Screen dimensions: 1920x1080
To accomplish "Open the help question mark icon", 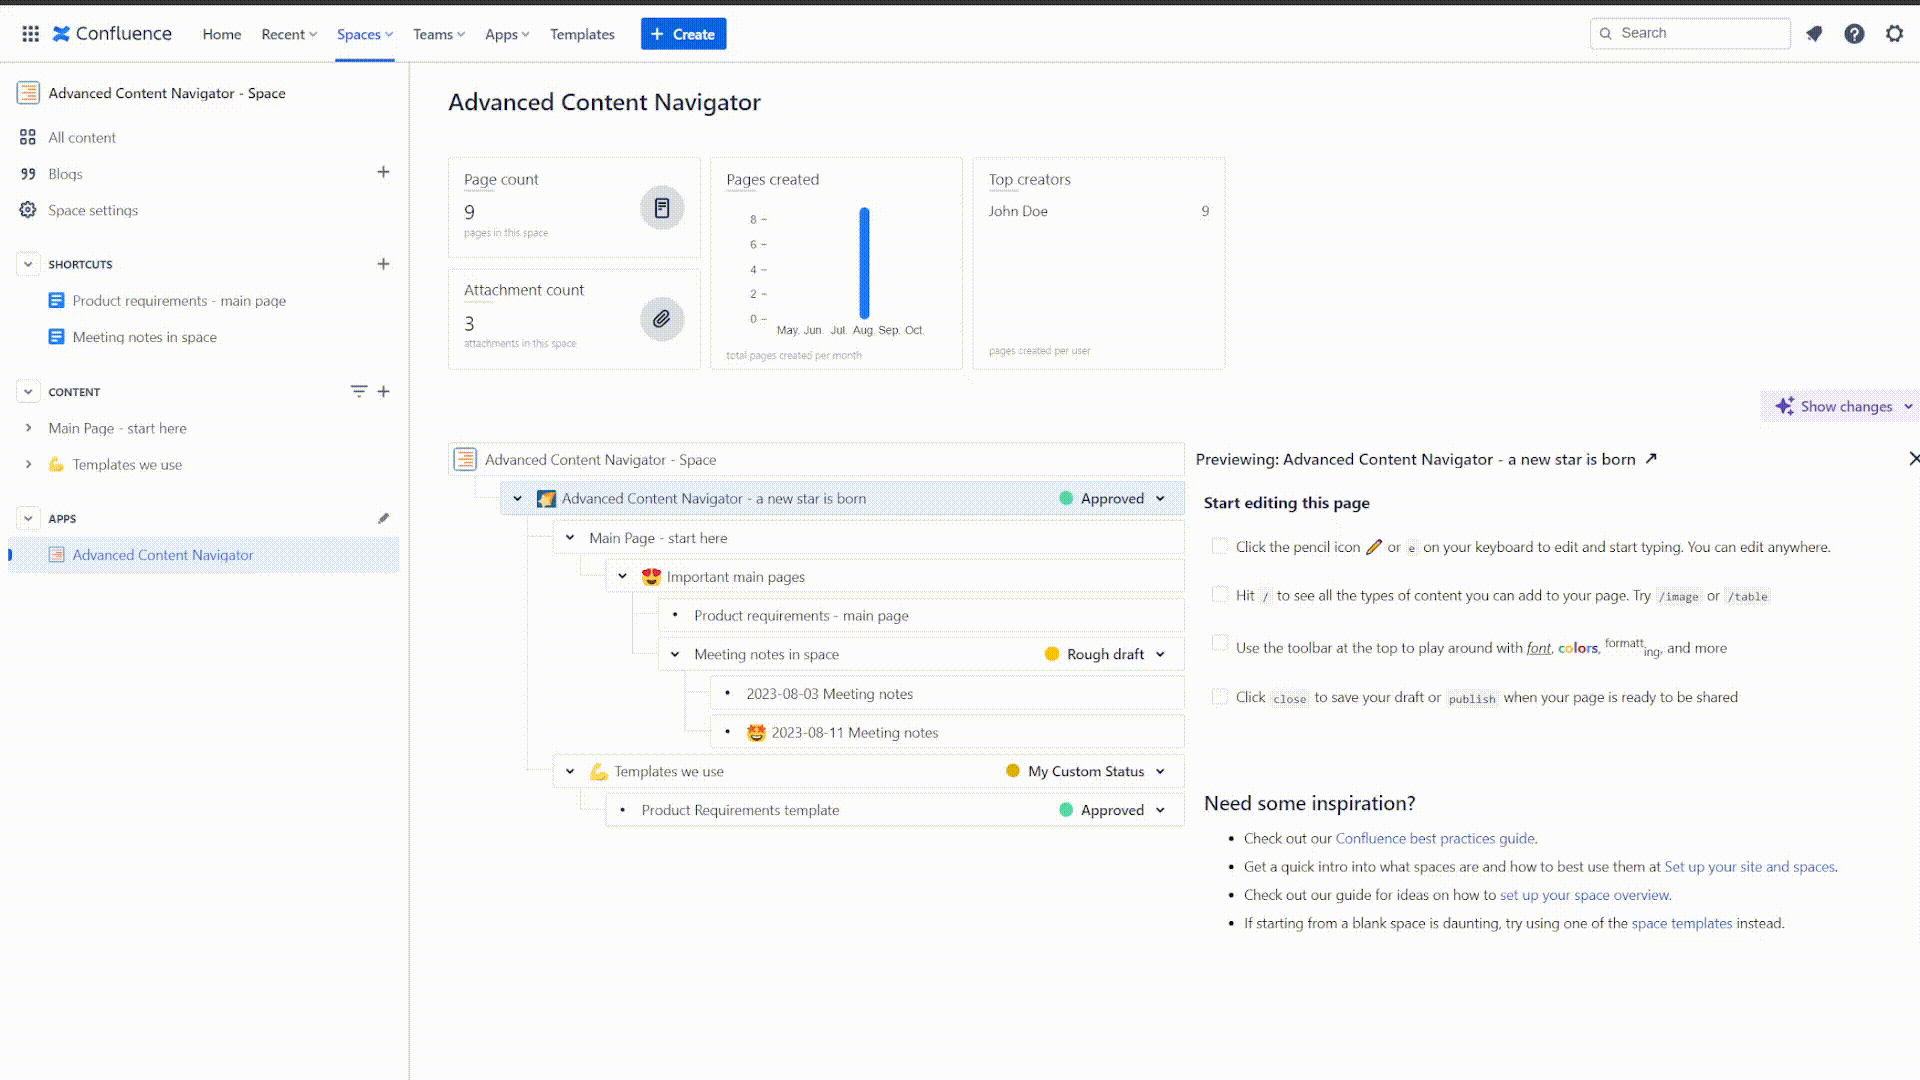I will point(1854,34).
